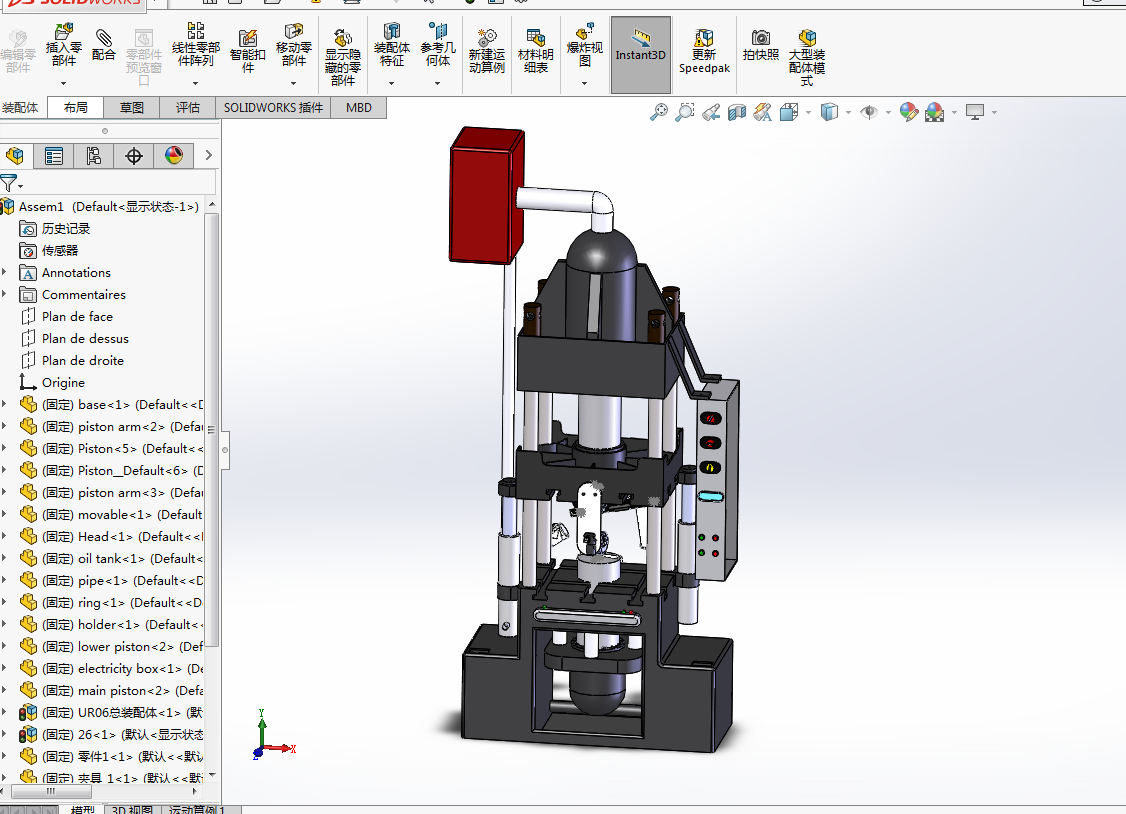Screen dimensions: 1126x814
Task: Click Show Hidden Components (显示隐藏的零部件)
Action: pyautogui.click(x=343, y=57)
